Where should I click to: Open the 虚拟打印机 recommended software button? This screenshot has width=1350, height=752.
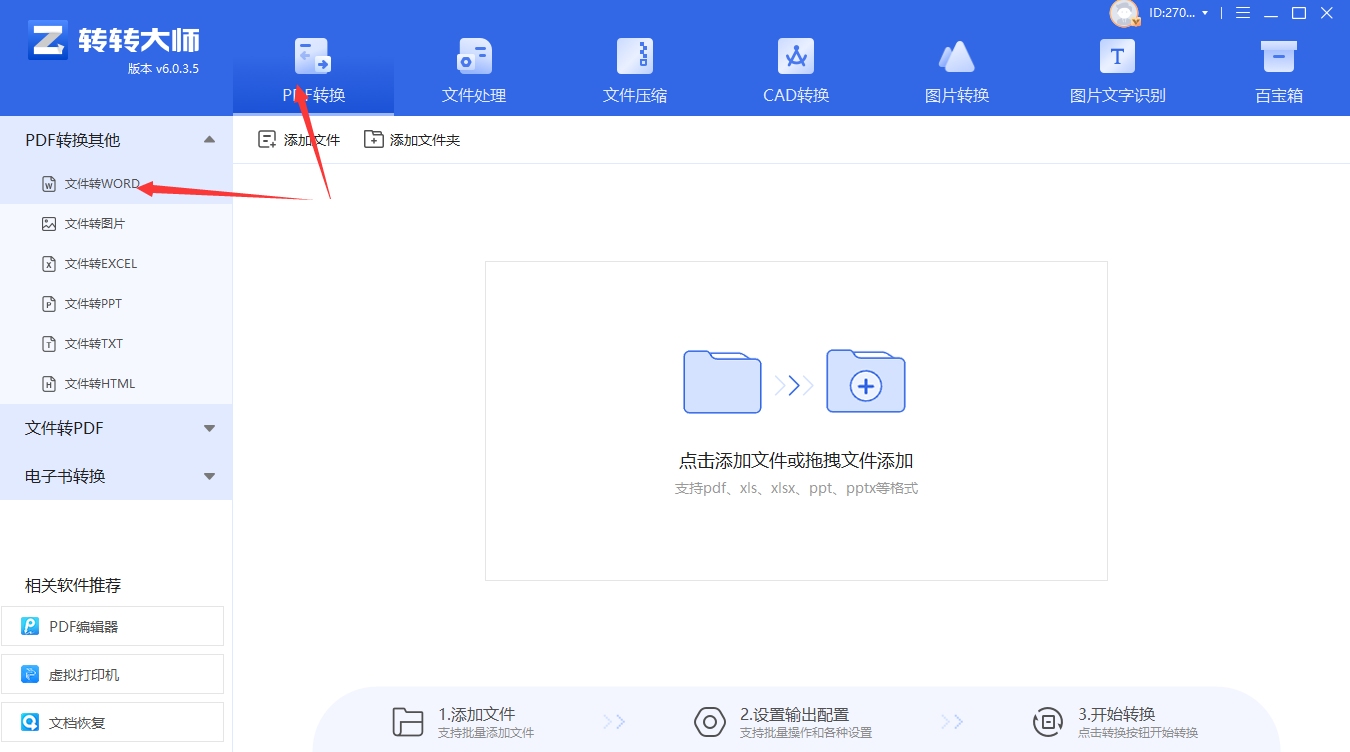pyautogui.click(x=112, y=674)
